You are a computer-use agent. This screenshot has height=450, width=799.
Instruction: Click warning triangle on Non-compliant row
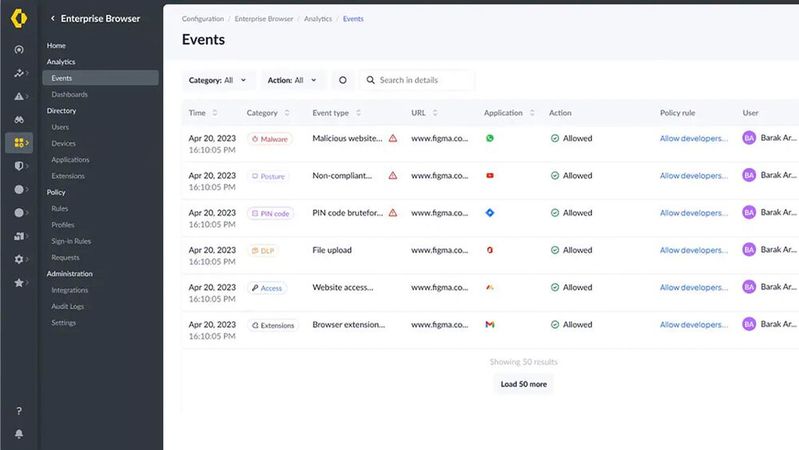393,175
